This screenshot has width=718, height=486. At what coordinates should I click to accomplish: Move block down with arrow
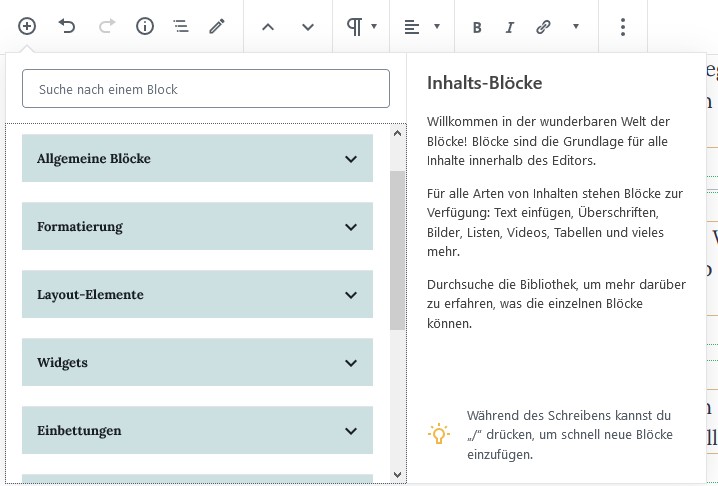tap(308, 27)
